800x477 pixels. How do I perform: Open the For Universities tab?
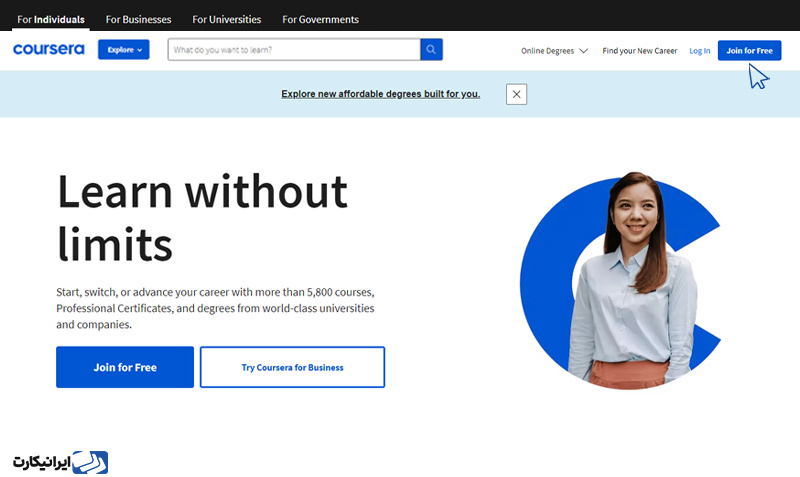click(x=227, y=19)
